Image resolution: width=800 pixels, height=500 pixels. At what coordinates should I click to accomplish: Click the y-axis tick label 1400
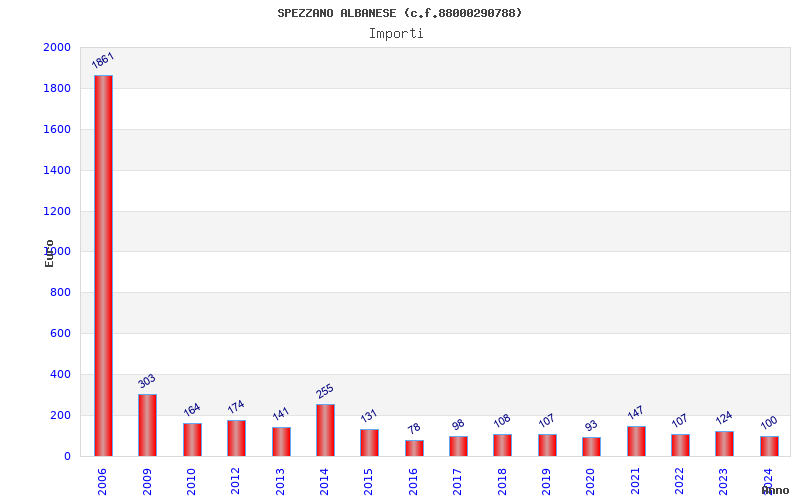pos(57,170)
